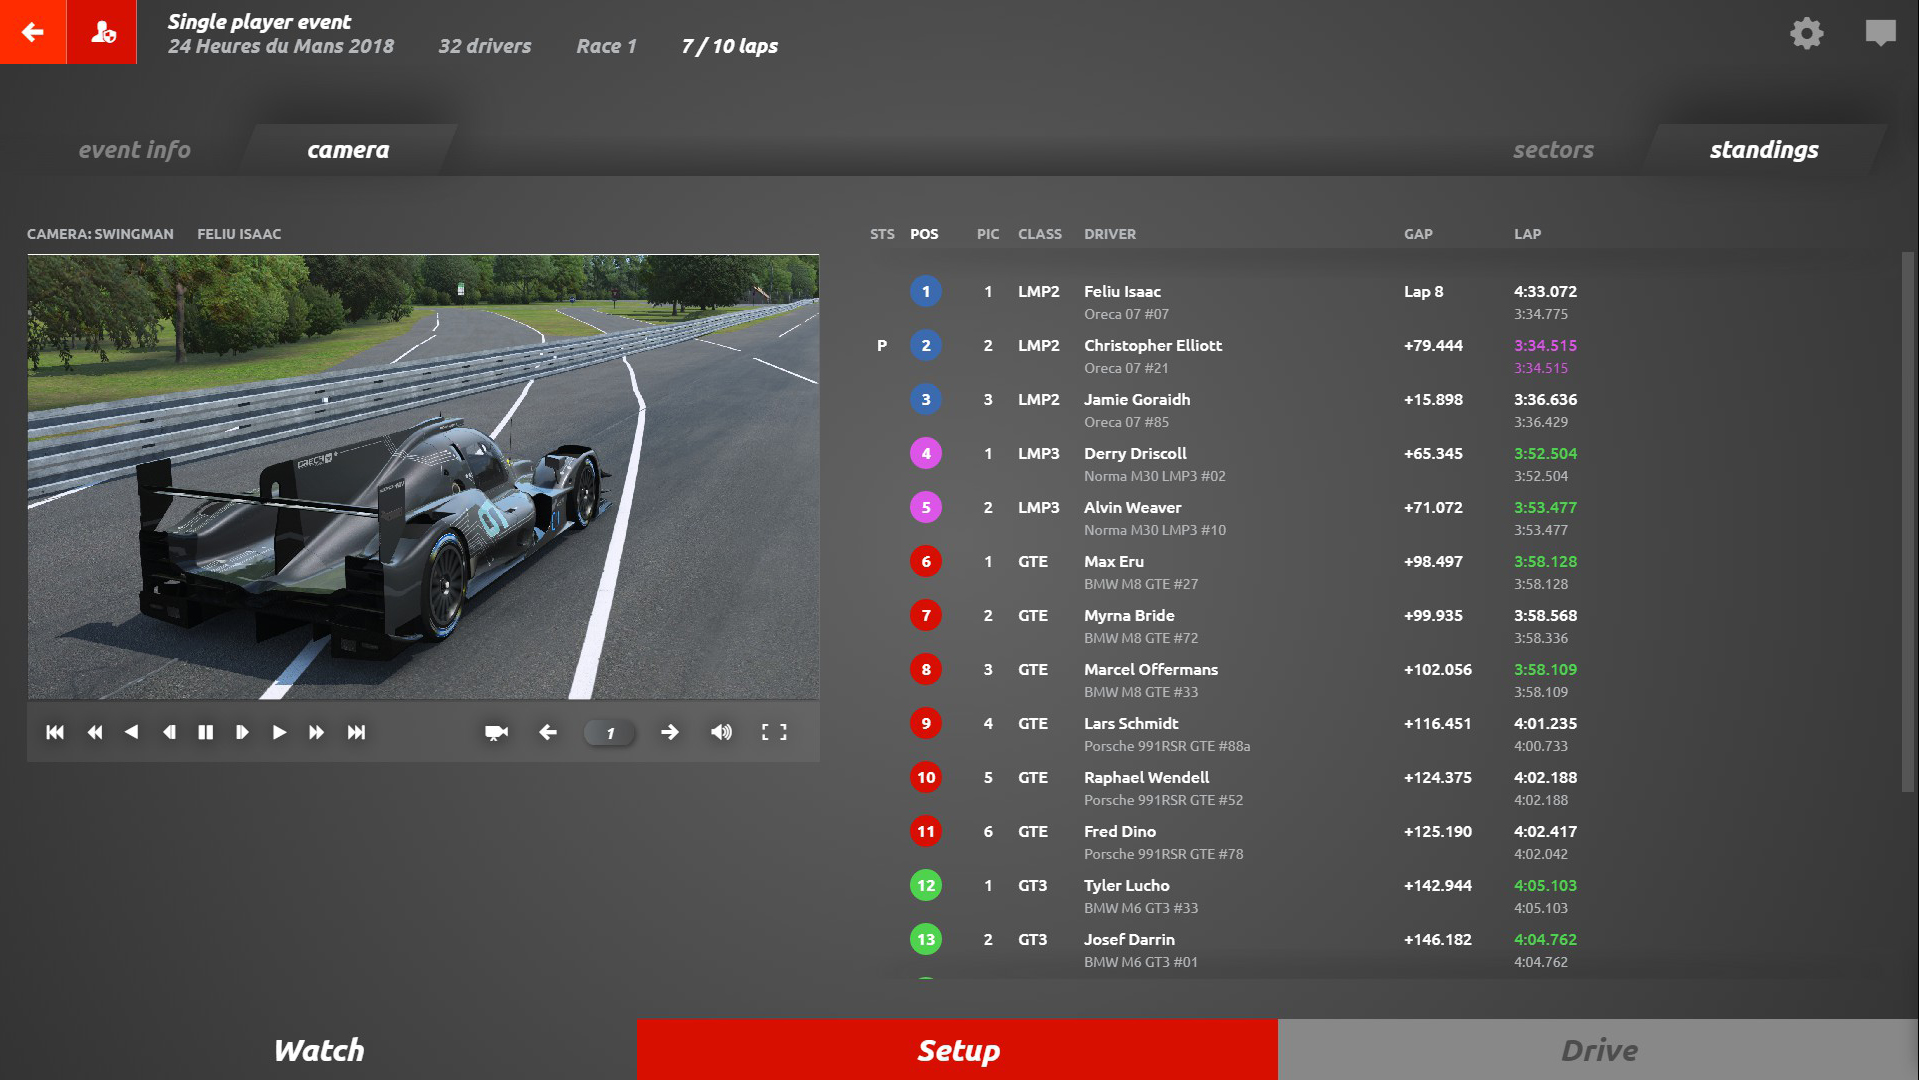Play the replay forward
The image size is (1919, 1080).
pos(279,732)
